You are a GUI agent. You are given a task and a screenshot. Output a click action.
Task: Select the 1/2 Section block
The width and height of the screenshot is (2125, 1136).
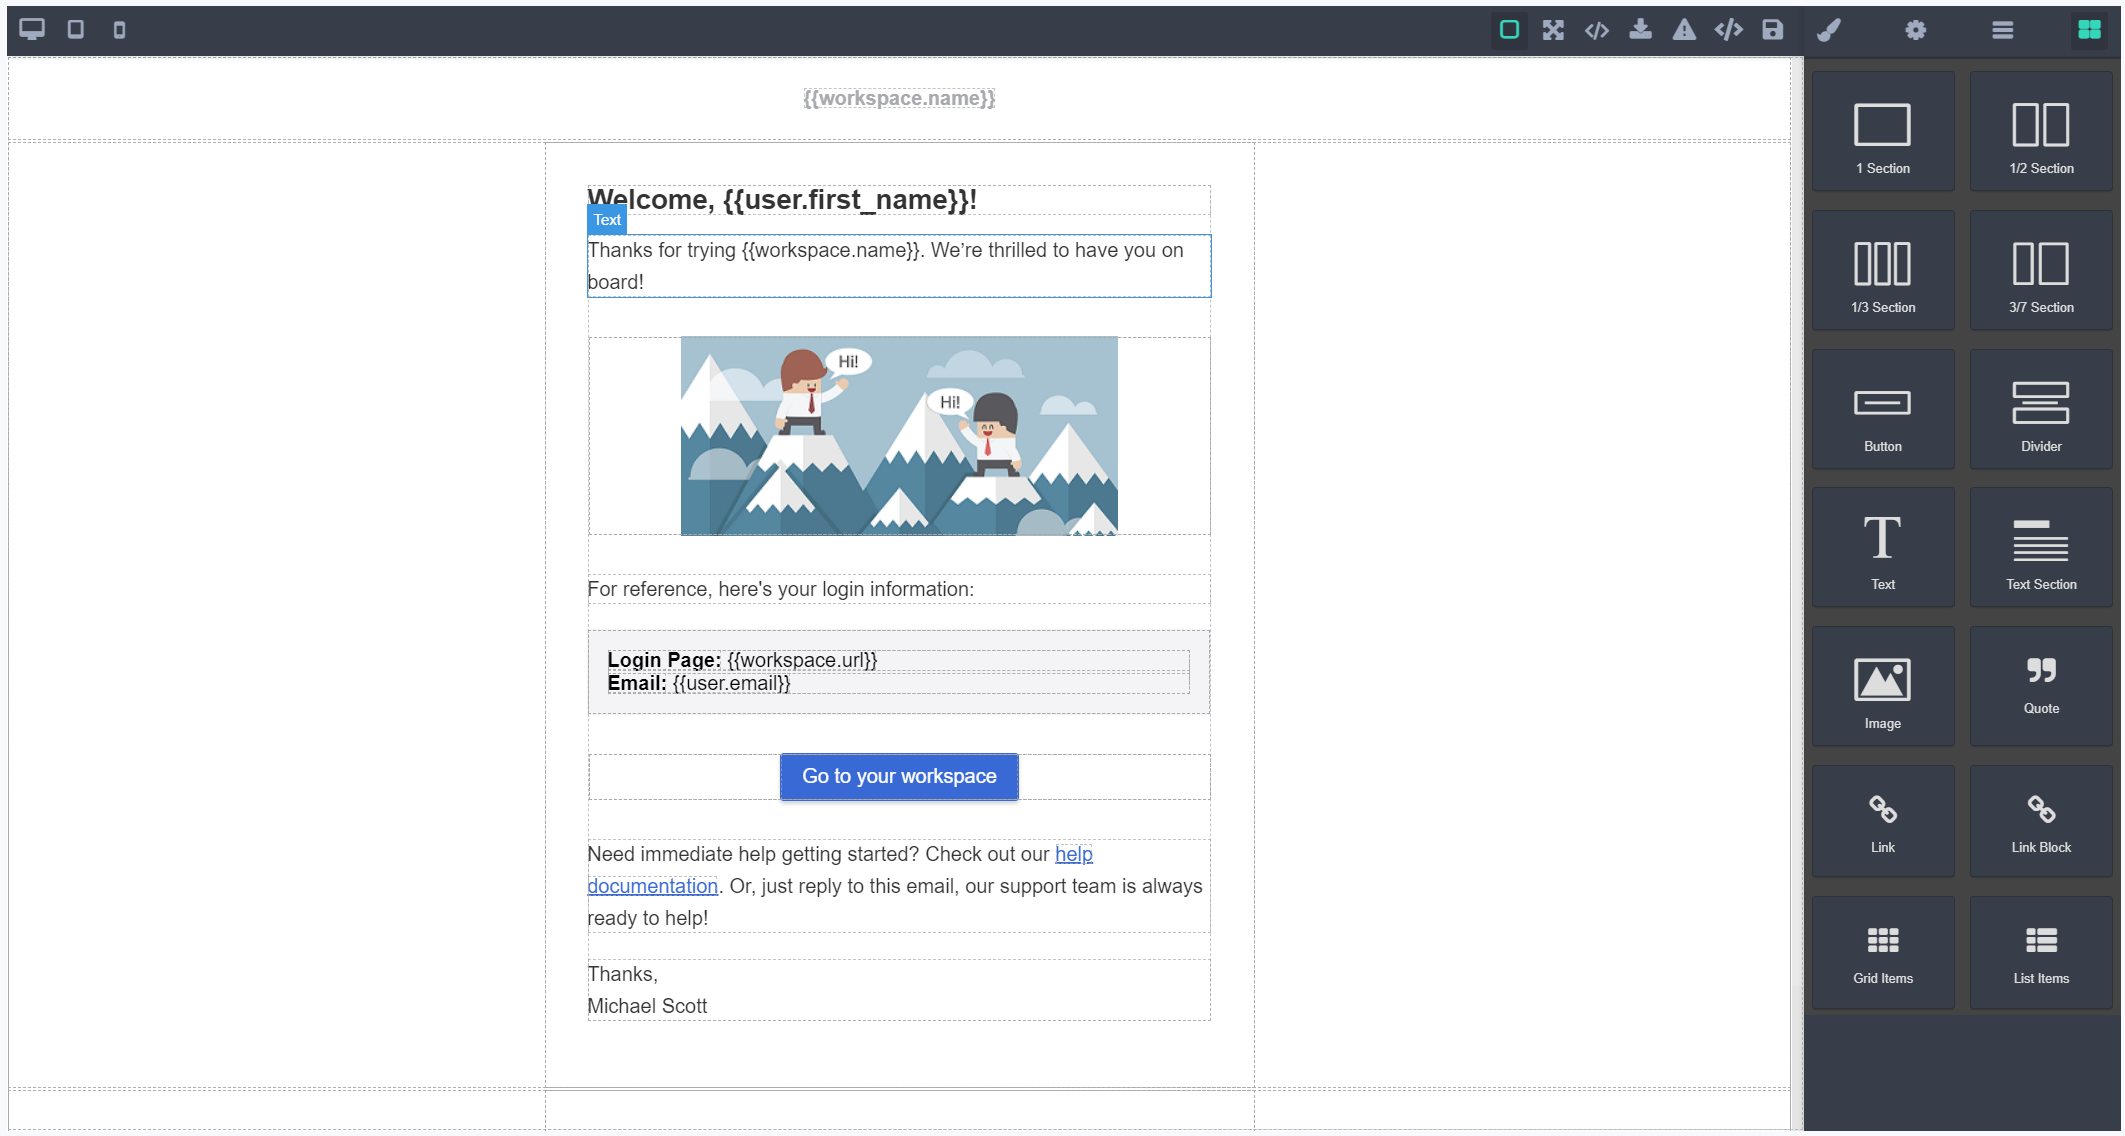(2042, 132)
